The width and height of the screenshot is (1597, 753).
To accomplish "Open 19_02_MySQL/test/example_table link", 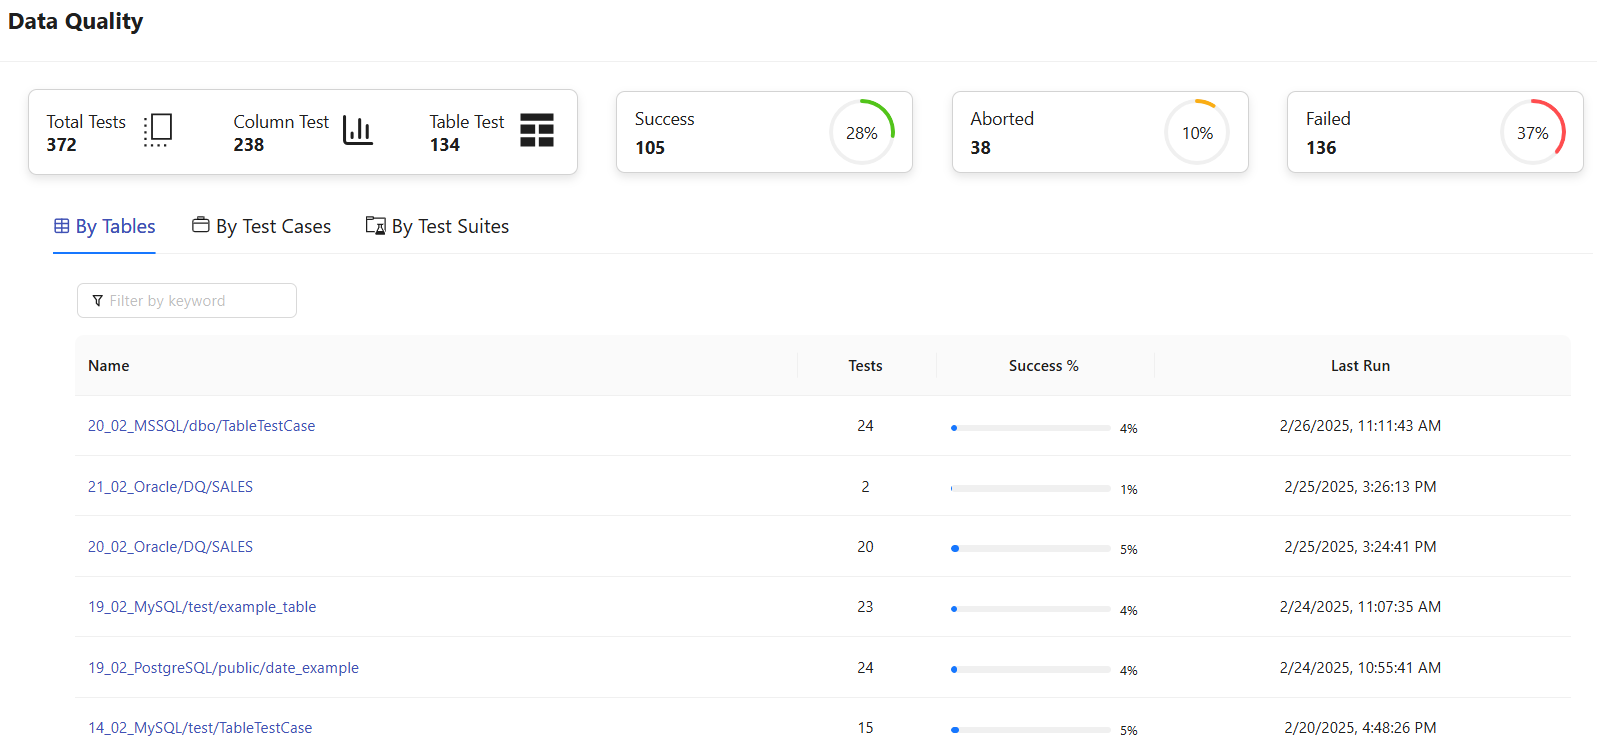I will click(x=202, y=607).
